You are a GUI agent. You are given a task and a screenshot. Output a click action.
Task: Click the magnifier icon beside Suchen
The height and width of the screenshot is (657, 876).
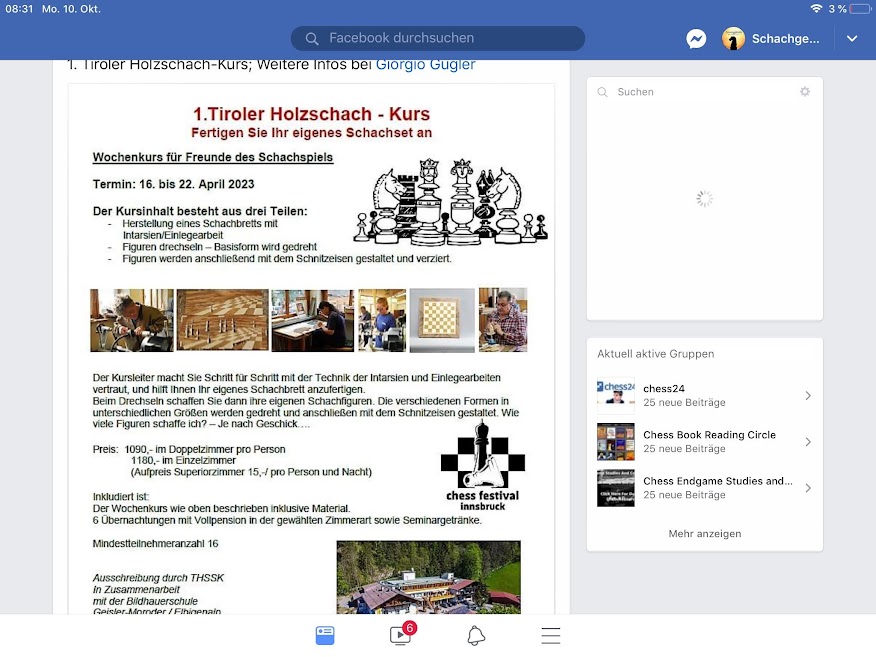pyautogui.click(x=602, y=92)
